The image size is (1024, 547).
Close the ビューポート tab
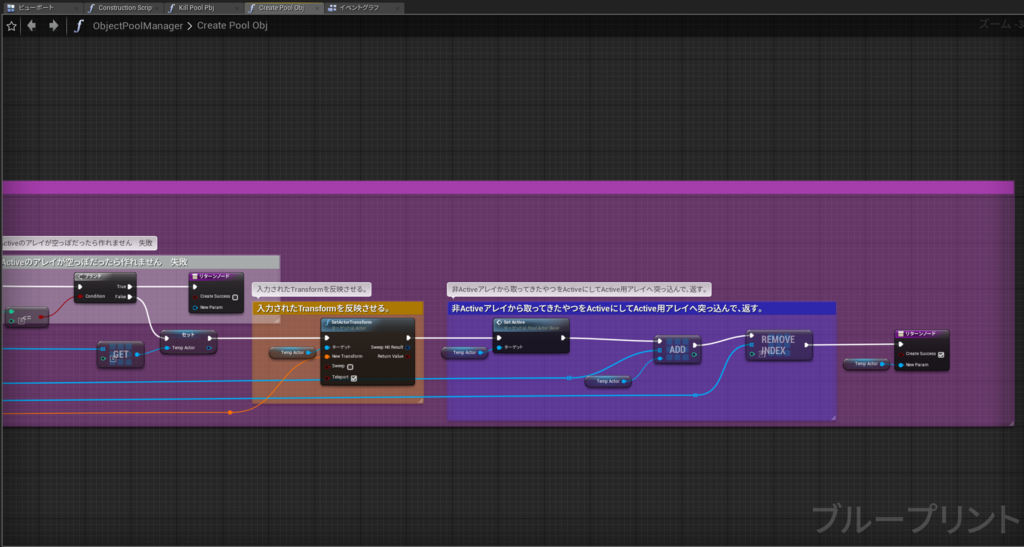click(x=76, y=8)
